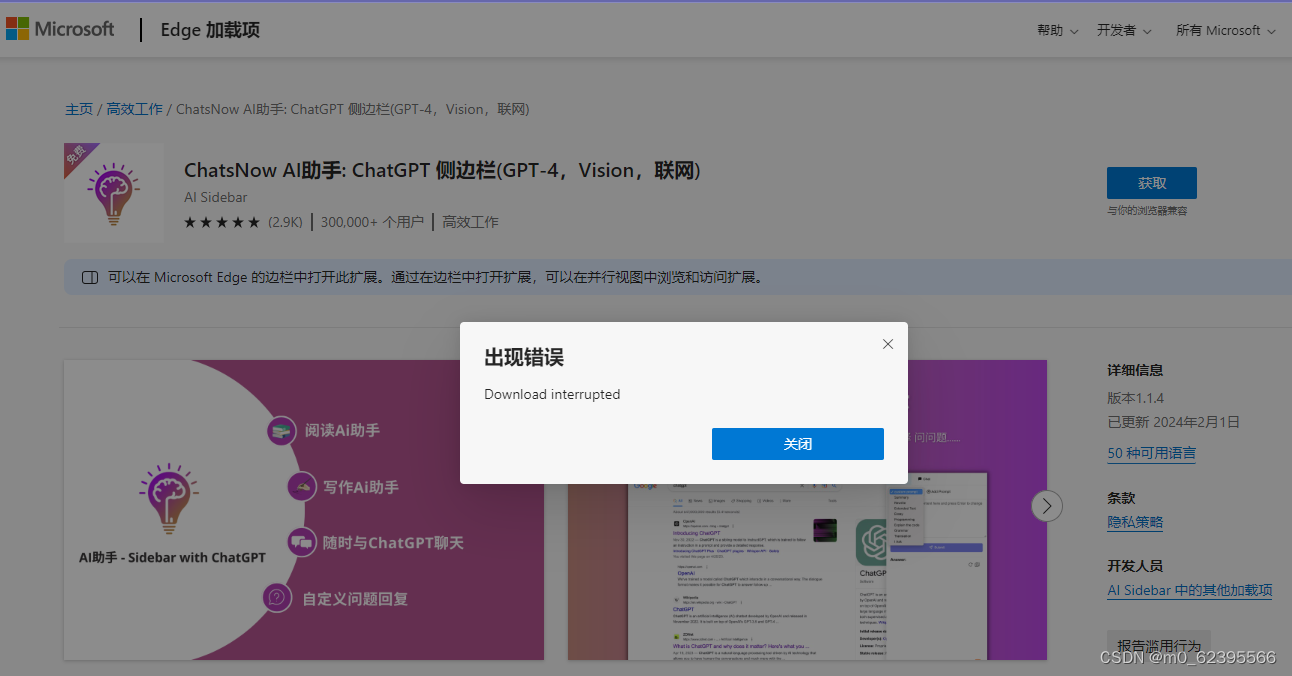Click the 写作Ai助手 icon in screenshot

pyautogui.click(x=302, y=487)
